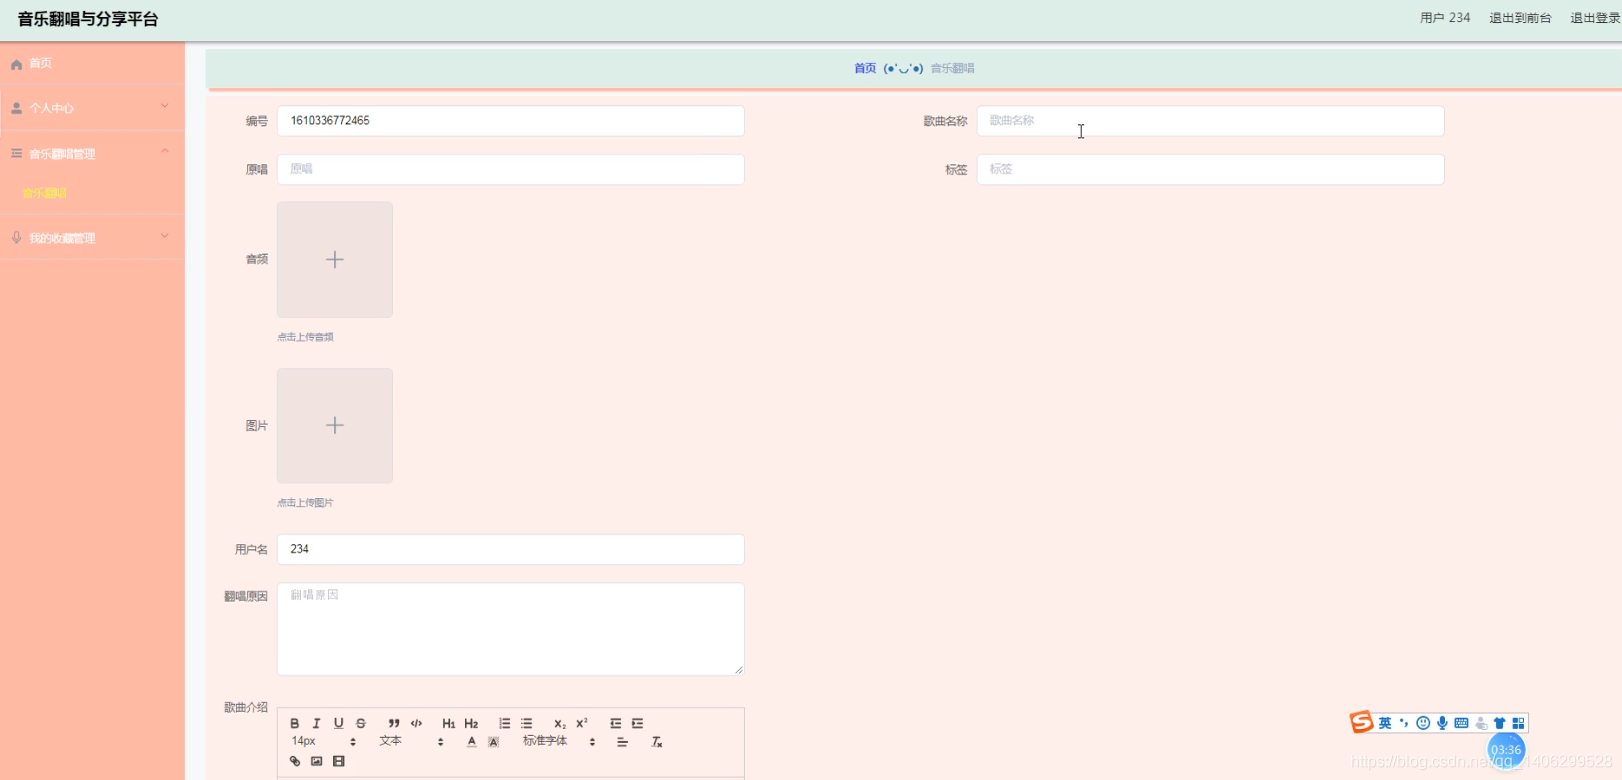Image resolution: width=1622 pixels, height=780 pixels.
Task: Apply subscript formatting
Action: pos(560,723)
